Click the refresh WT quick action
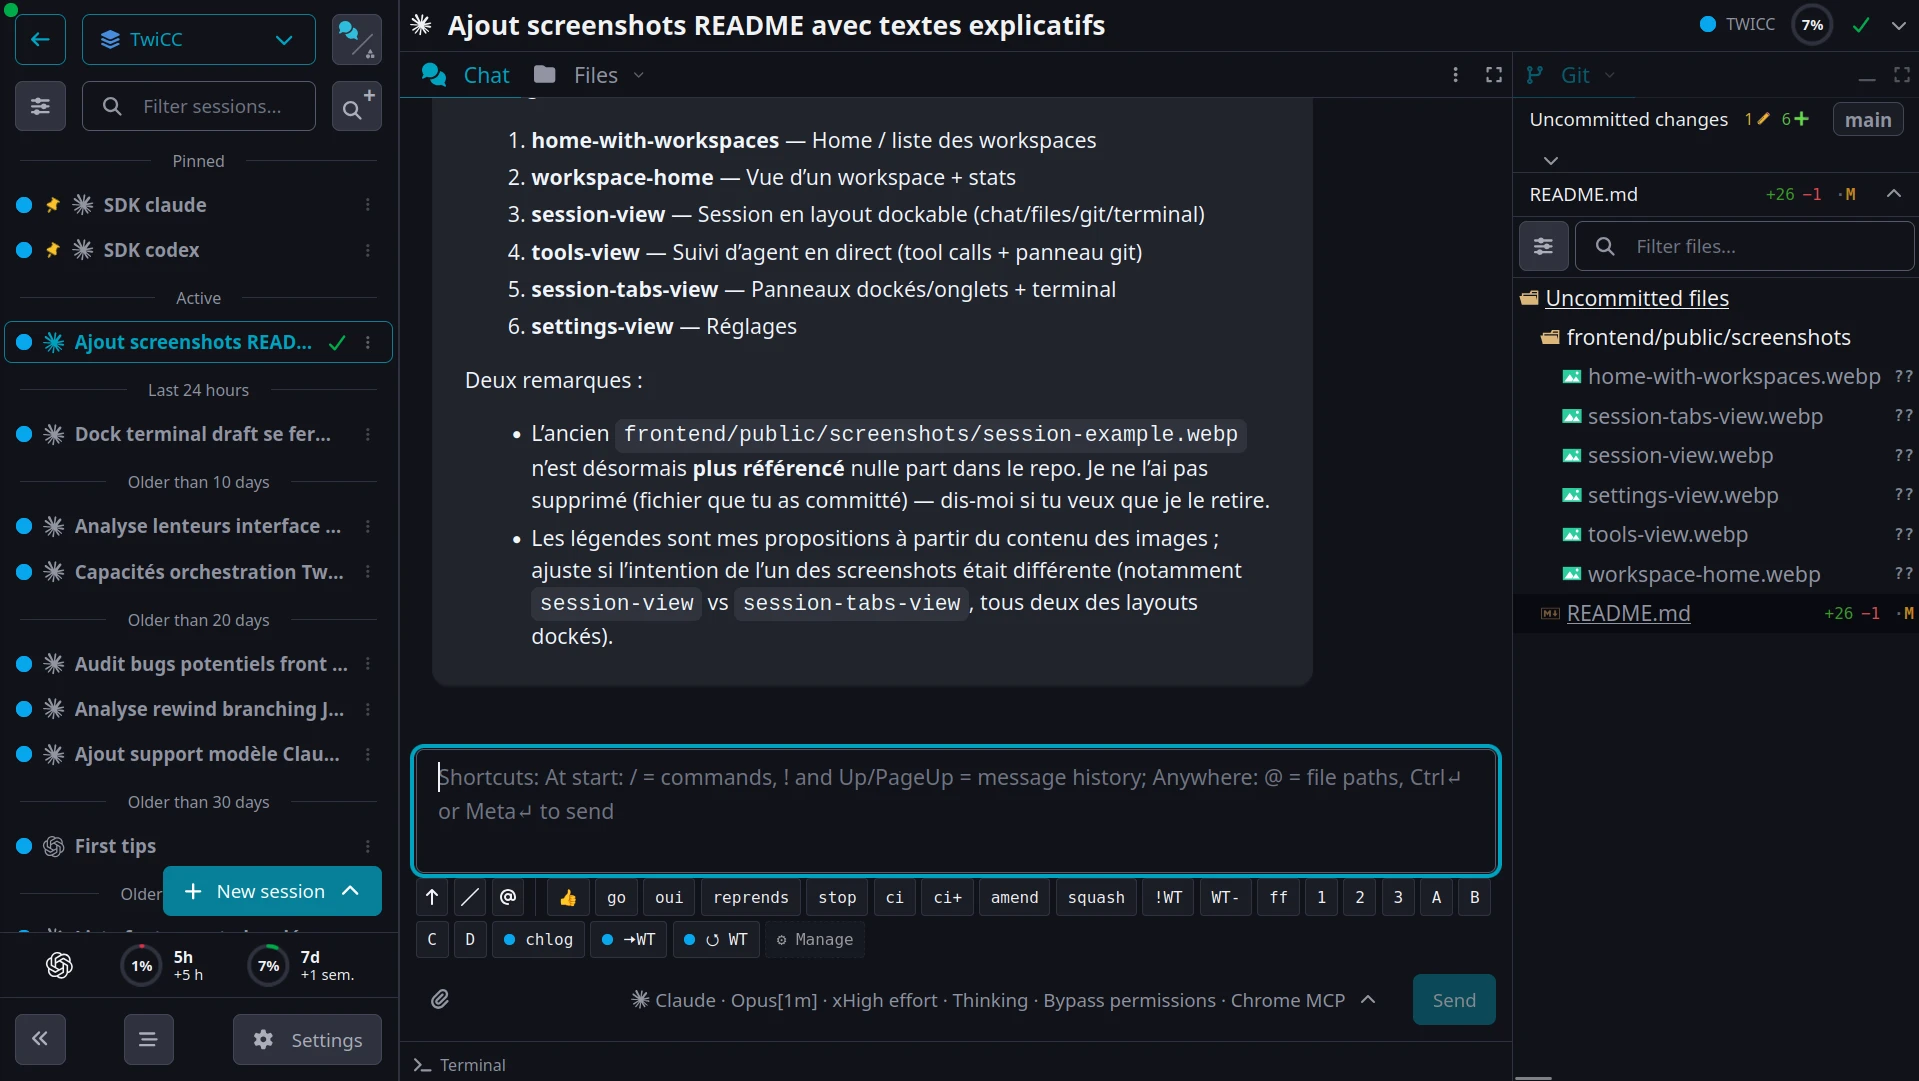 716,939
